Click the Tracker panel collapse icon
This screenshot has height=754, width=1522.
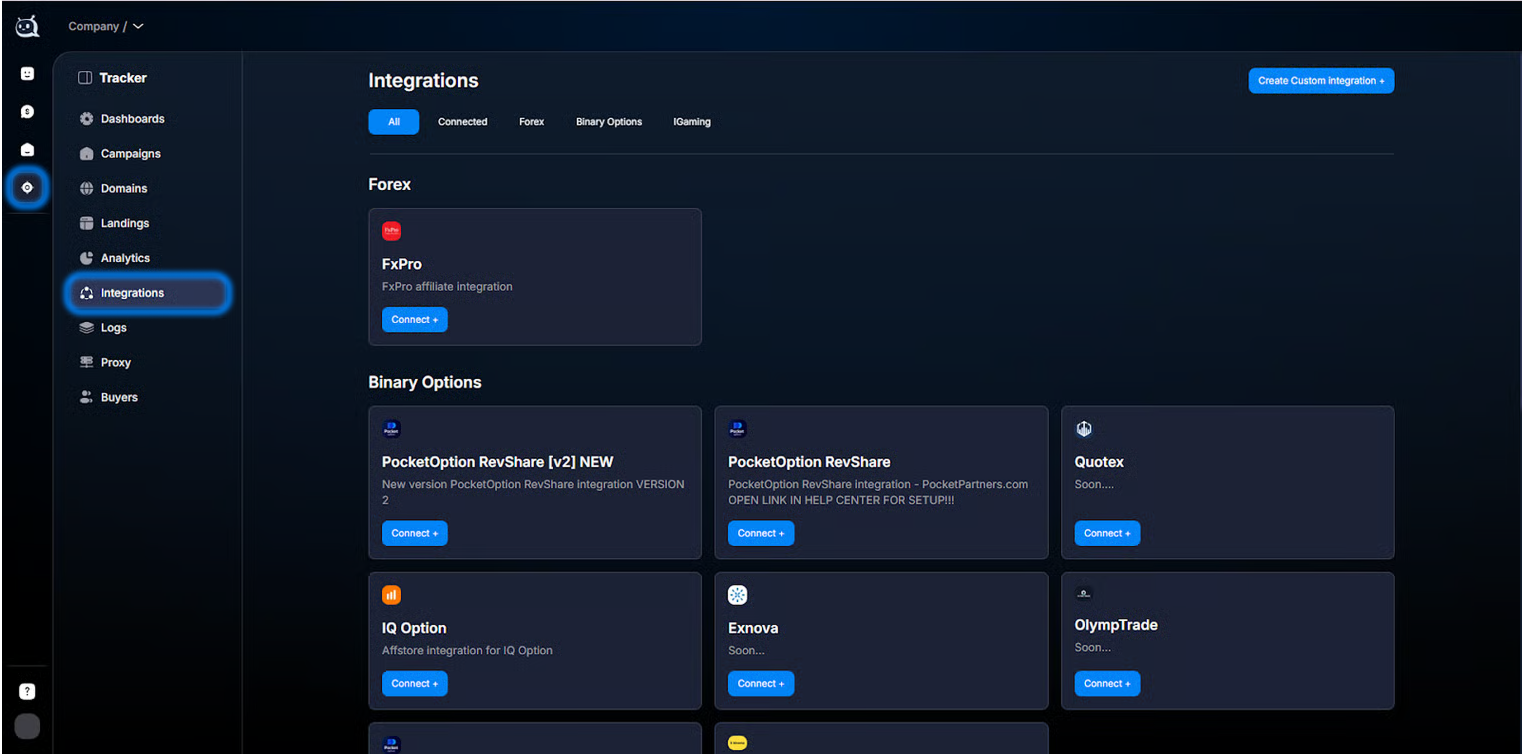[x=85, y=78]
